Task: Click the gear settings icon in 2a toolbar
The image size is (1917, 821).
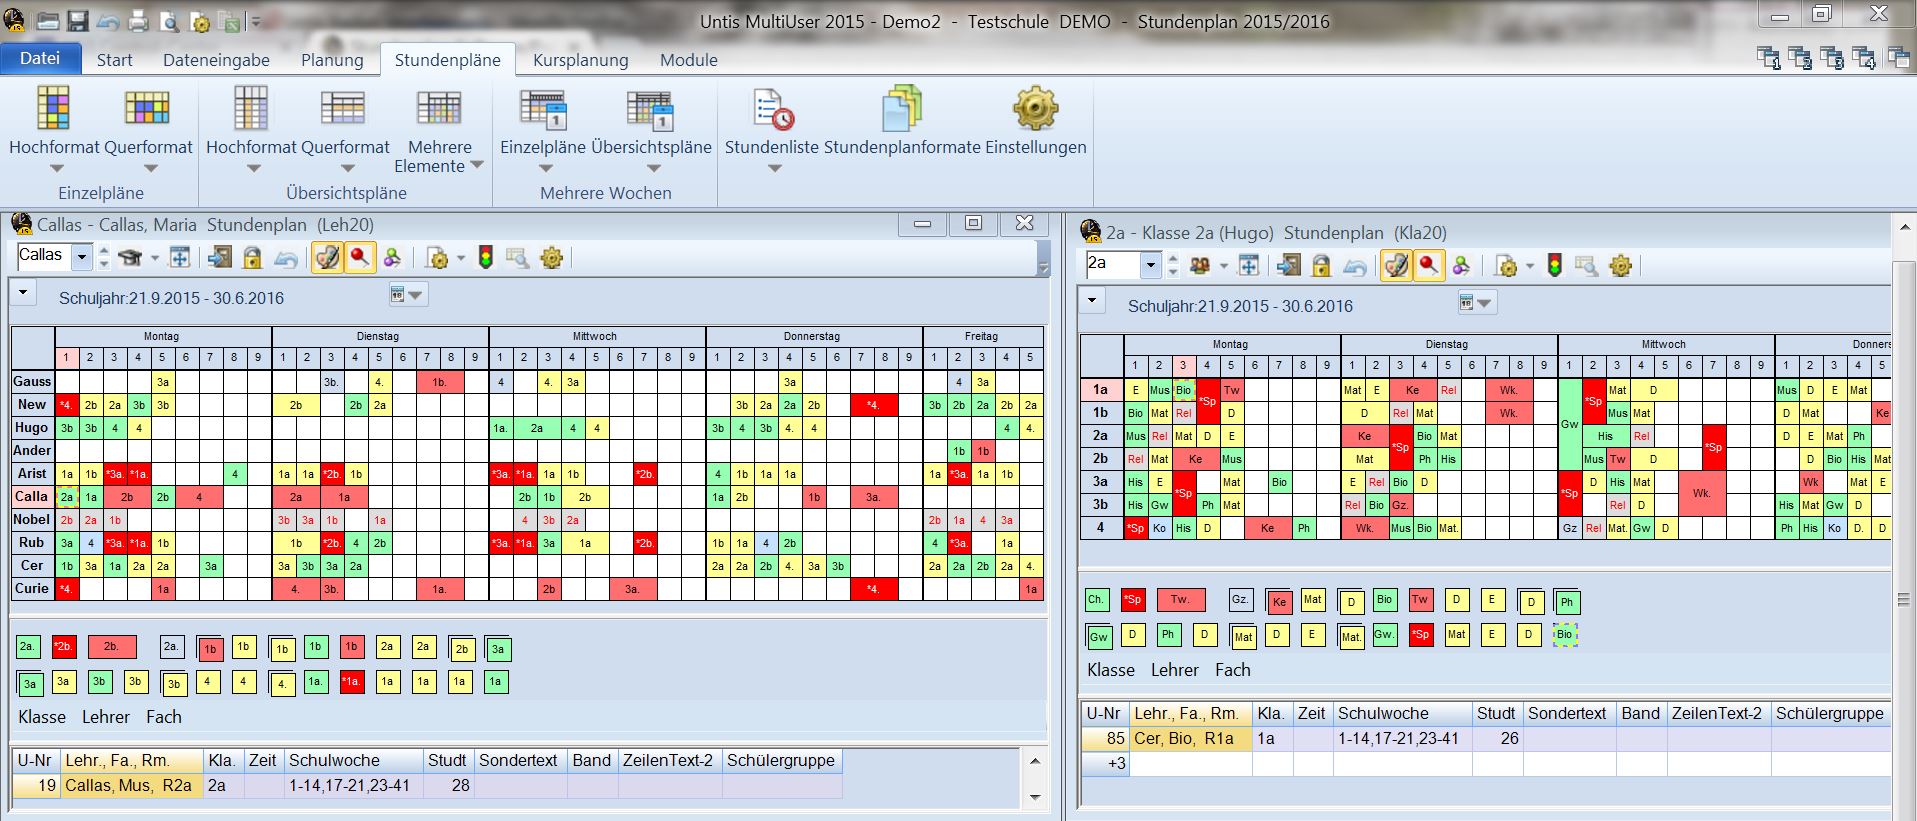Action: pos(1620,266)
